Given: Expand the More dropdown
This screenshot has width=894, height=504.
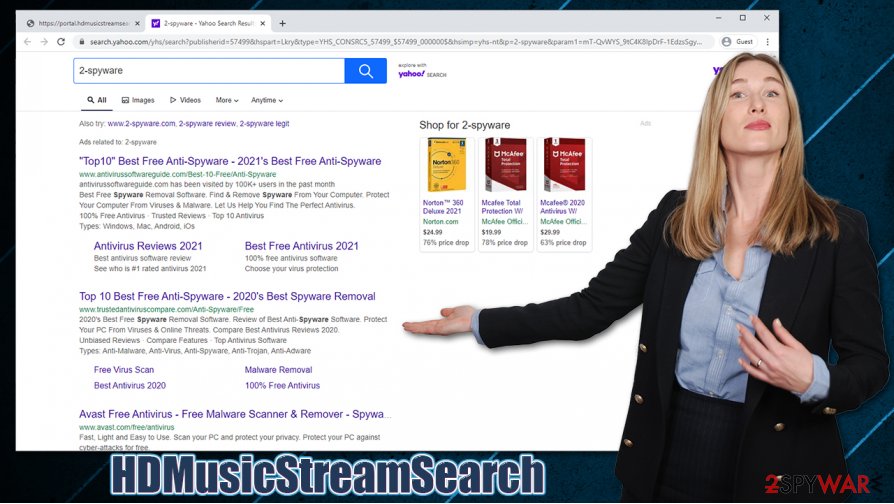Looking at the screenshot, I should tap(227, 100).
